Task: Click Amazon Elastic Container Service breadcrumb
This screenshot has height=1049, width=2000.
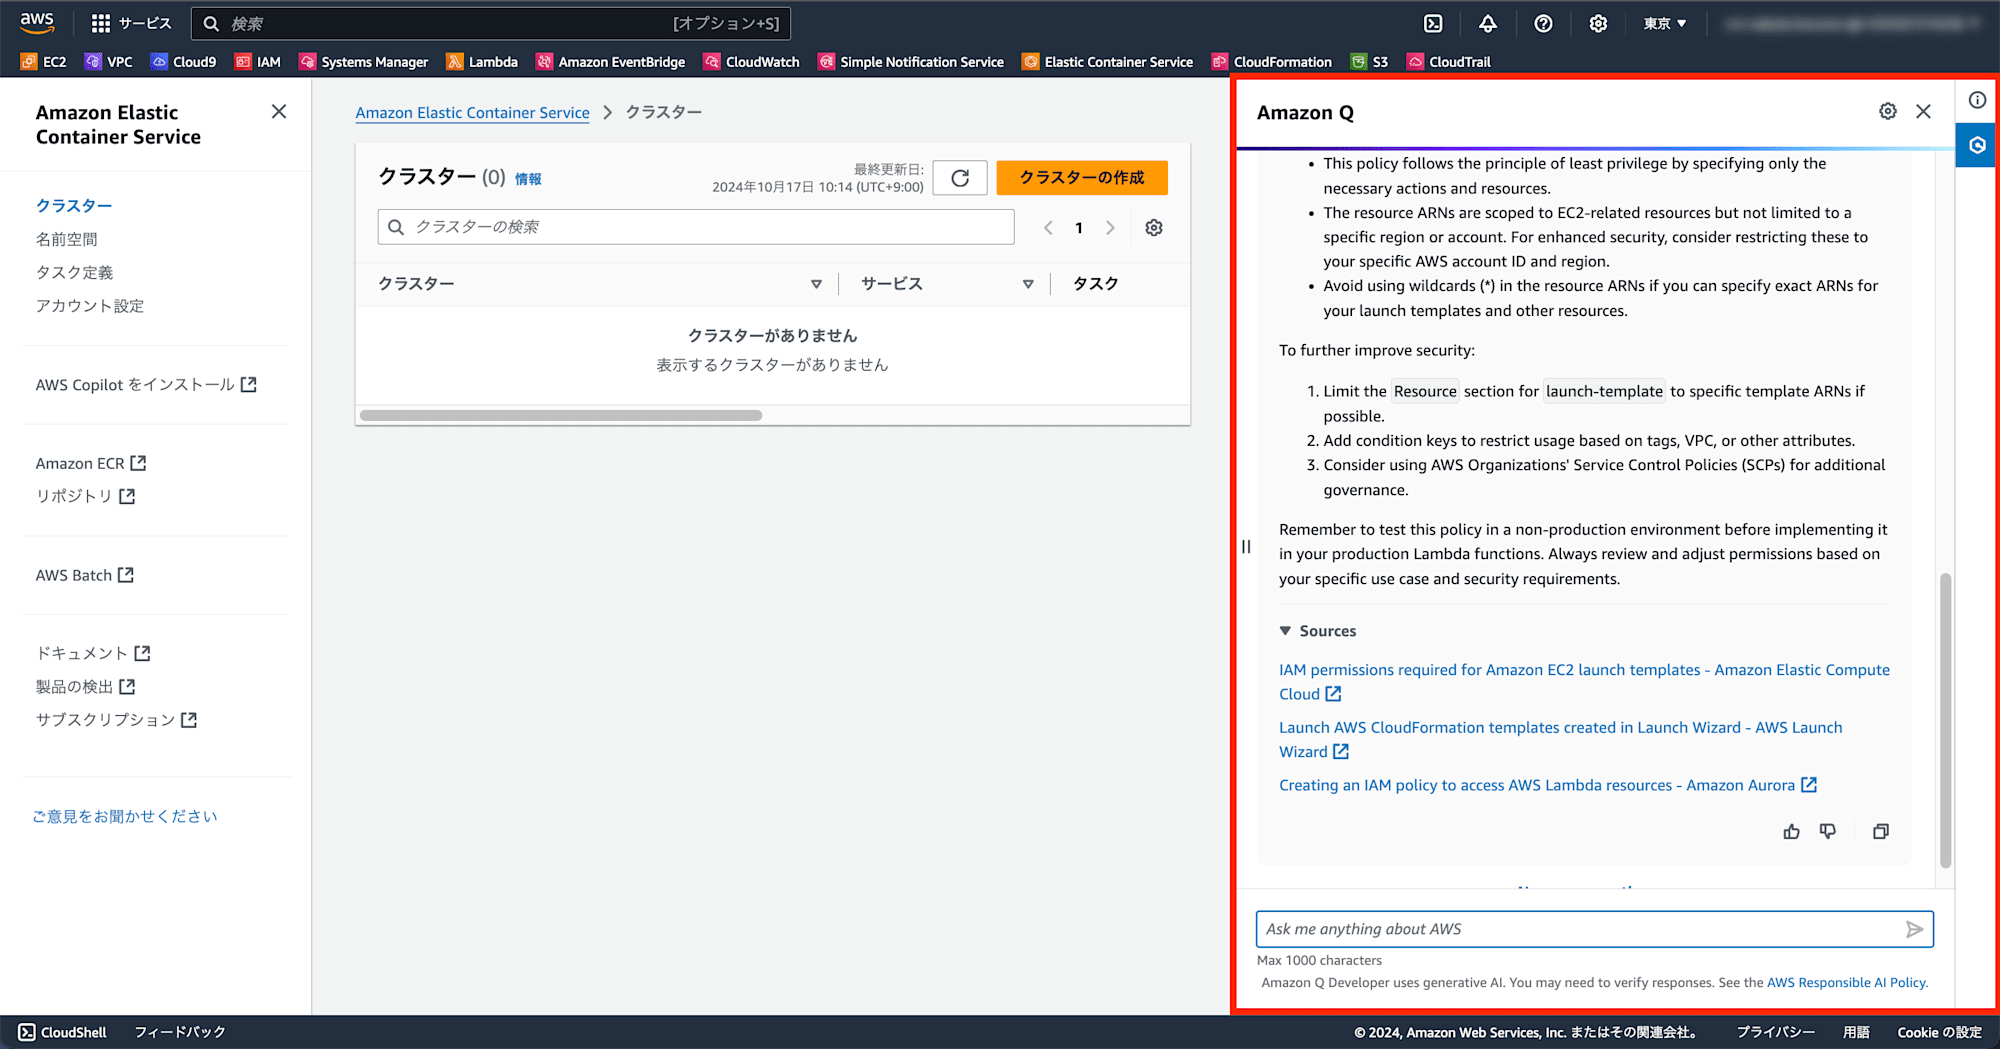Action: pyautogui.click(x=473, y=113)
